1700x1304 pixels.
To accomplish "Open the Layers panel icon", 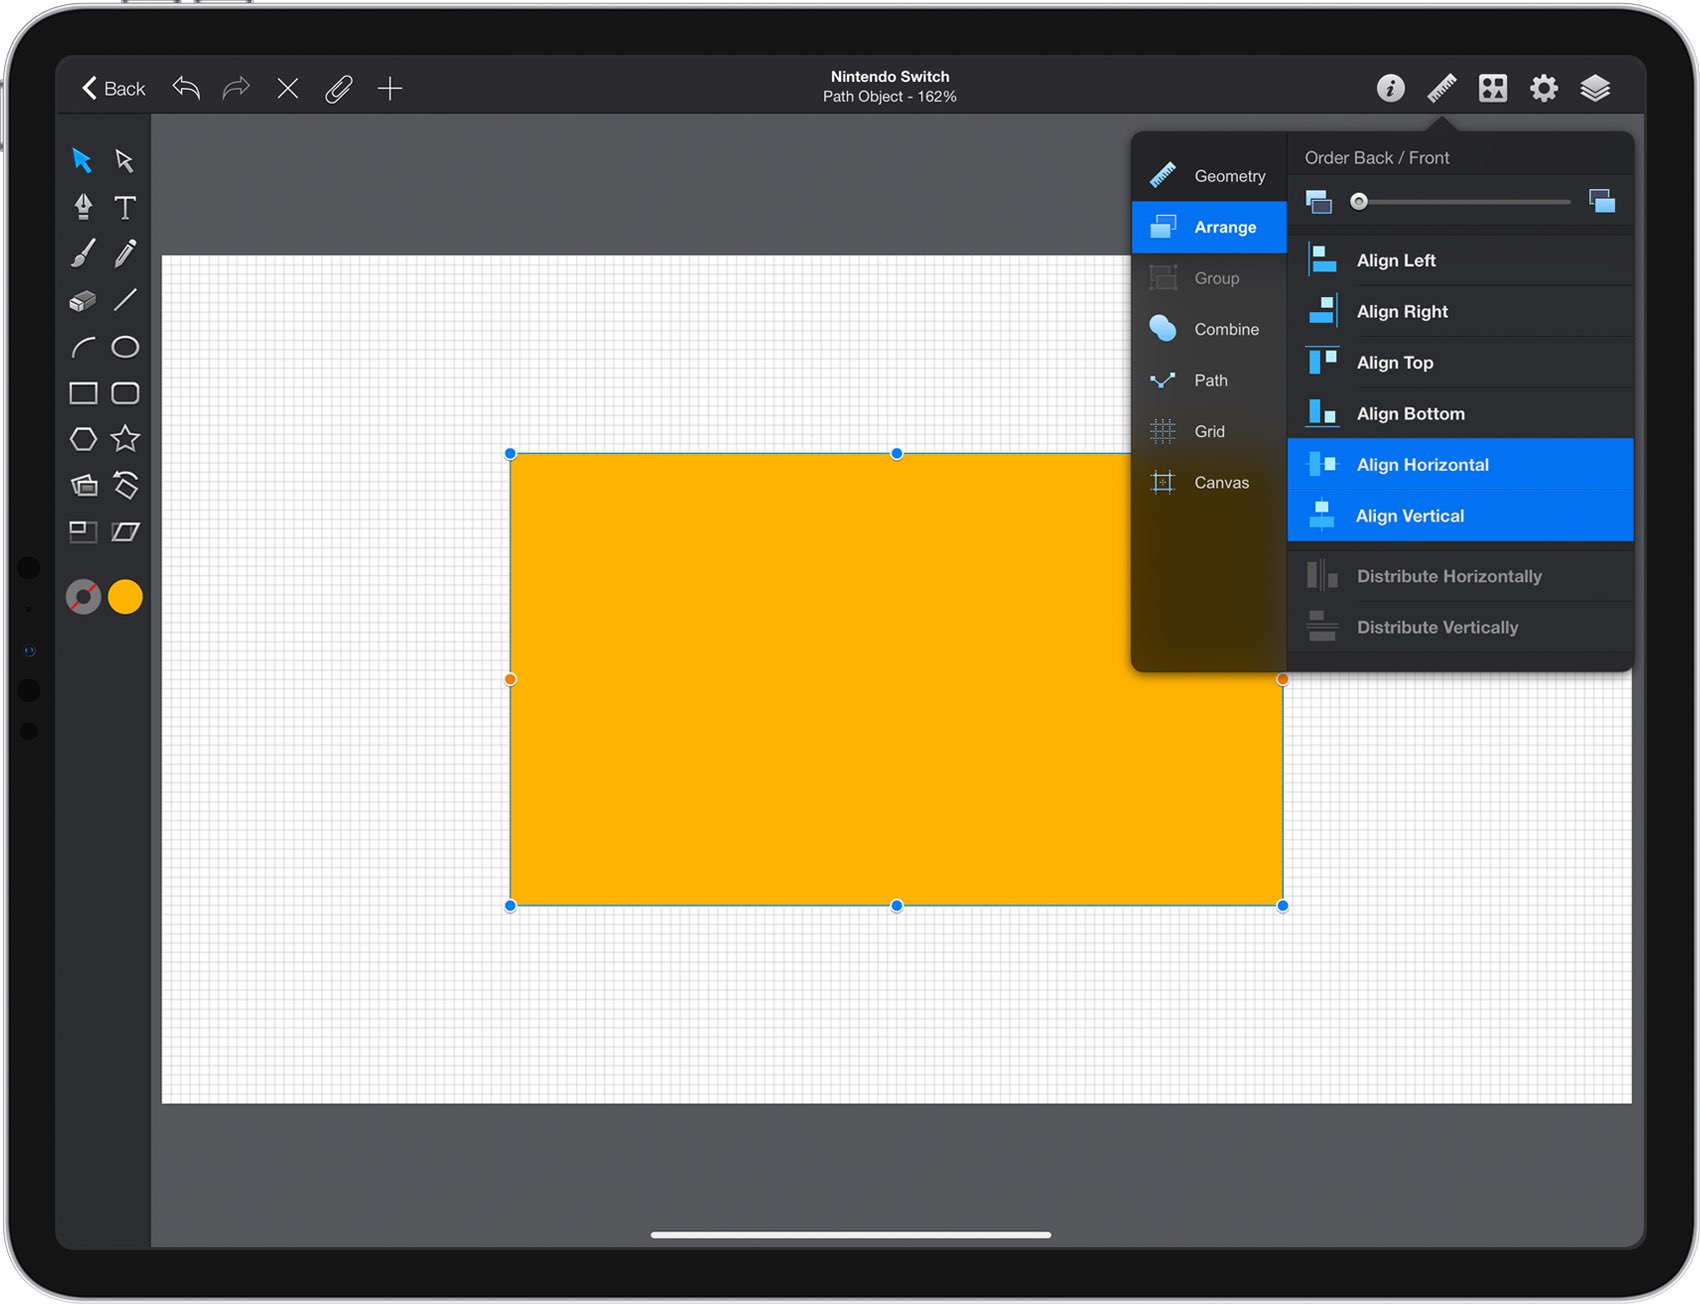I will coord(1595,88).
